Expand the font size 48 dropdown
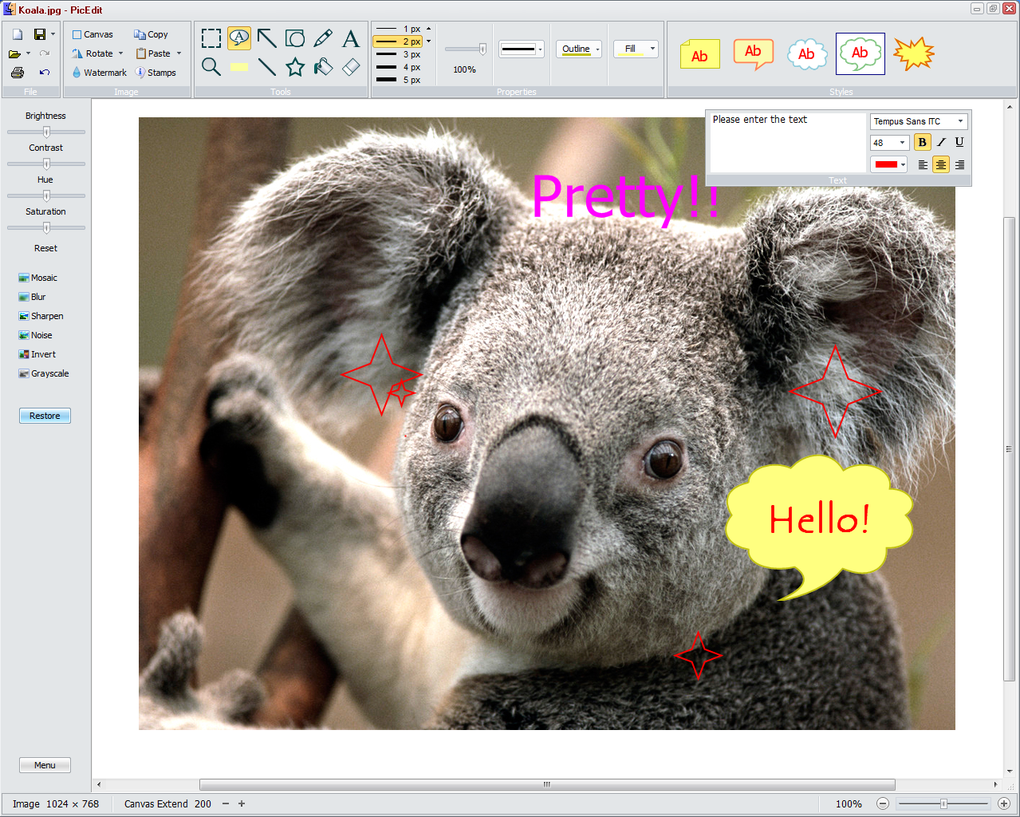Screen dimensions: 1020x817 pyautogui.click(x=889, y=142)
